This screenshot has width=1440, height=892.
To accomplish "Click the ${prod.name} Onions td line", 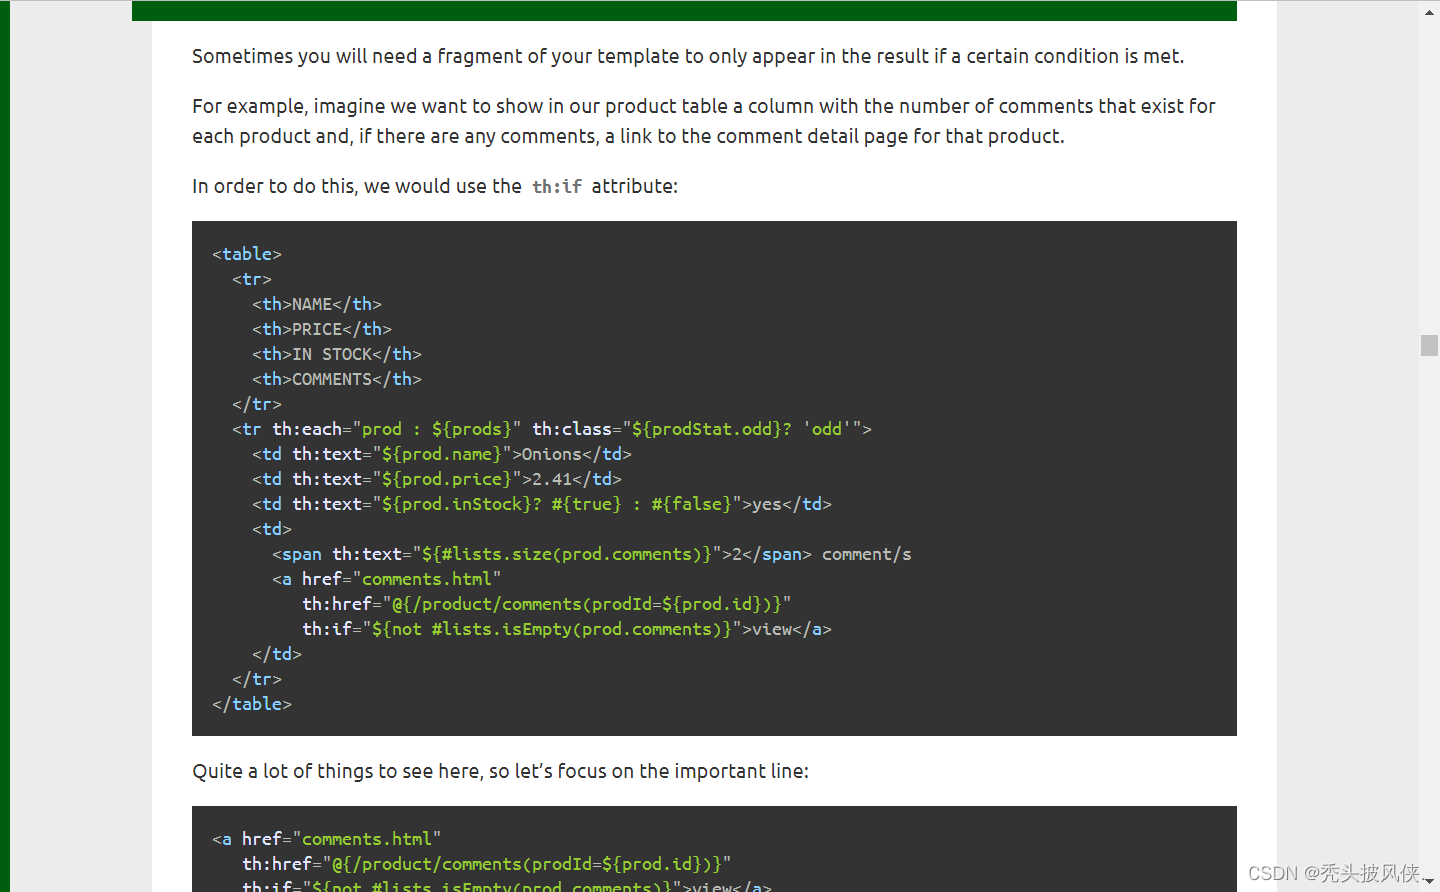I will click(x=442, y=454).
